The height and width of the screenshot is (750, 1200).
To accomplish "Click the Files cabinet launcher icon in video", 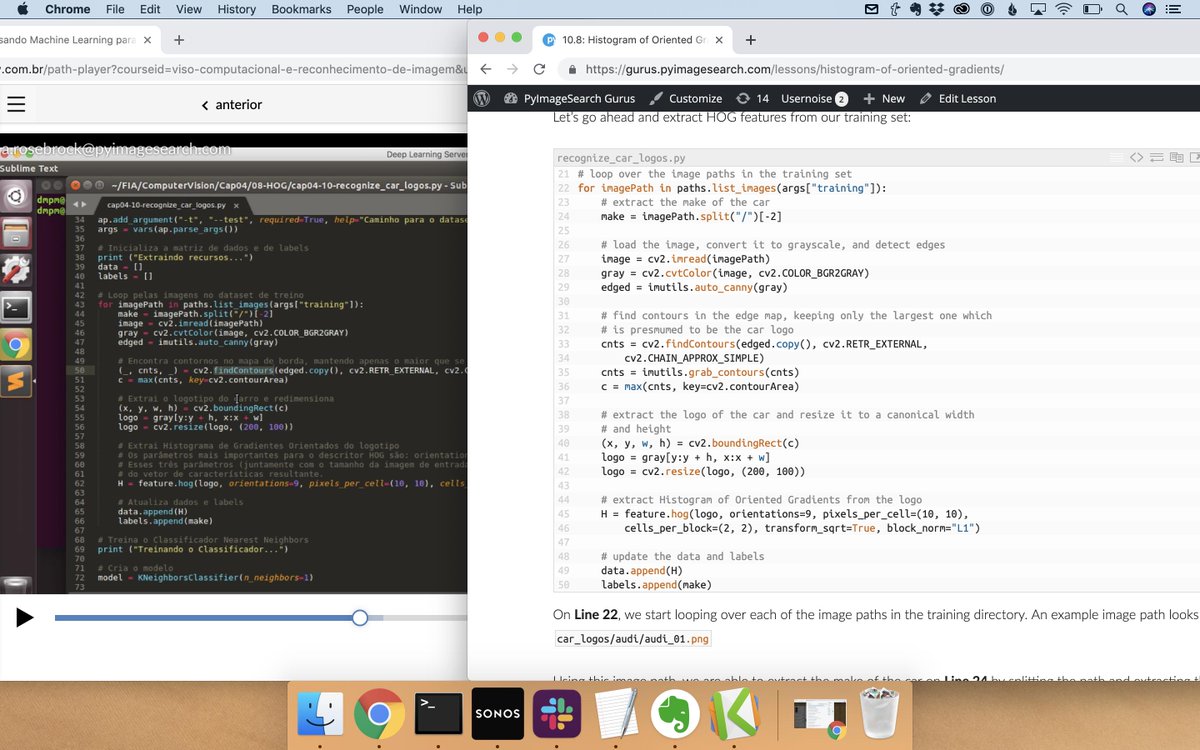I will pyautogui.click(x=16, y=235).
